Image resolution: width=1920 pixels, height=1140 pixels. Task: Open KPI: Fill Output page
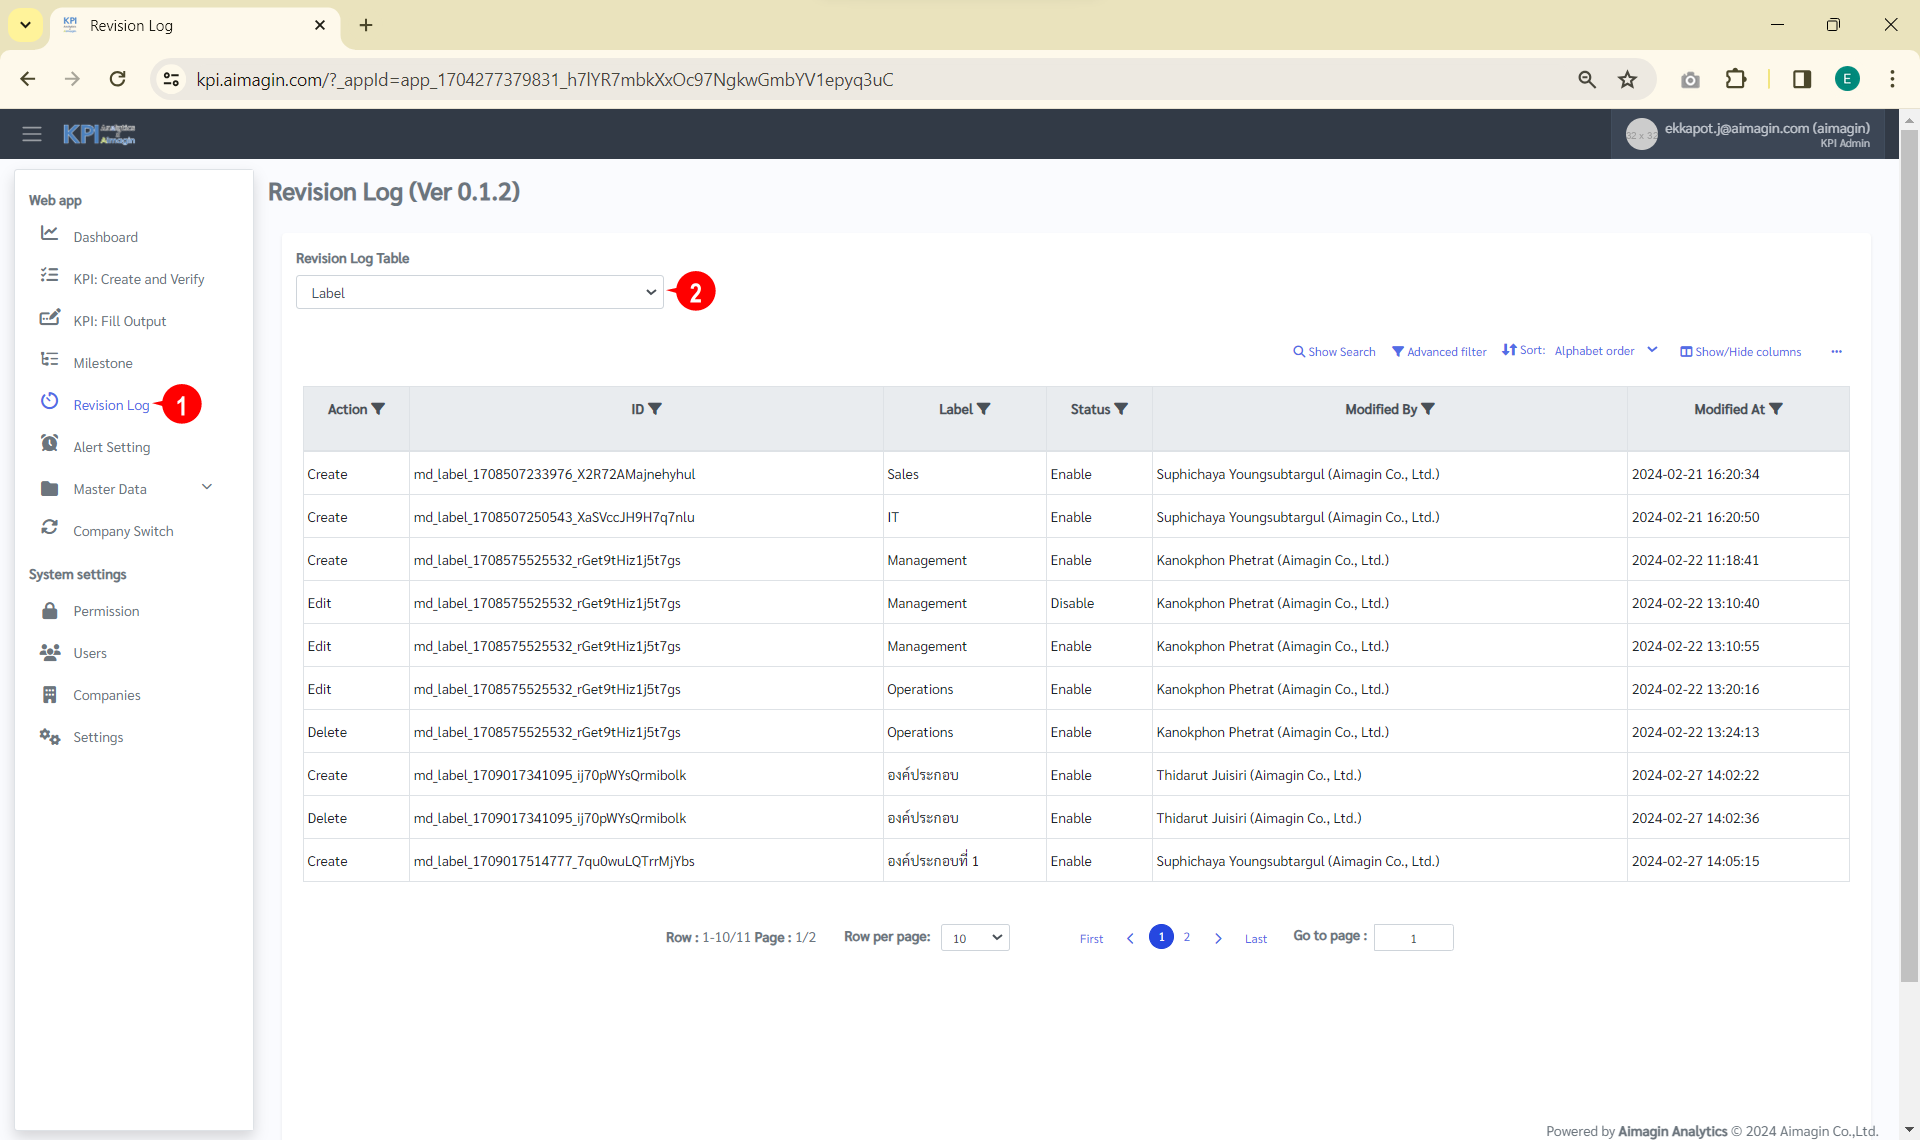click(119, 321)
